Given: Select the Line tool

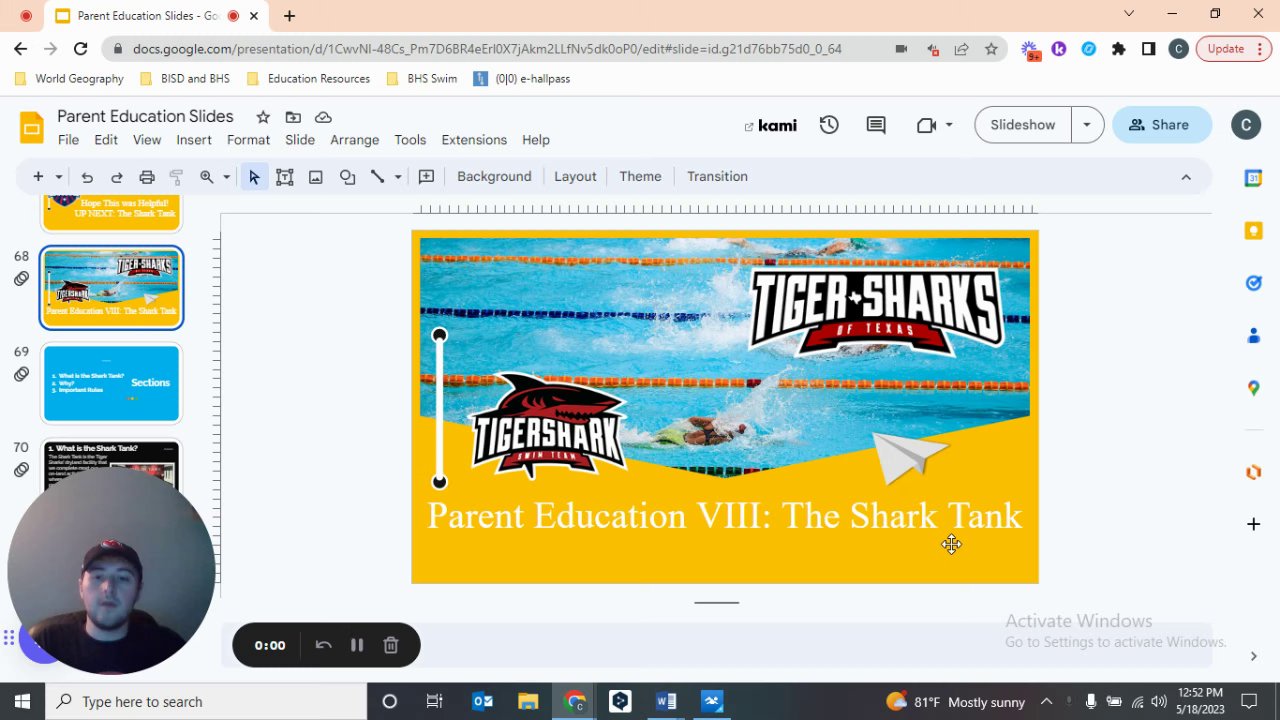Looking at the screenshot, I should point(377,177).
